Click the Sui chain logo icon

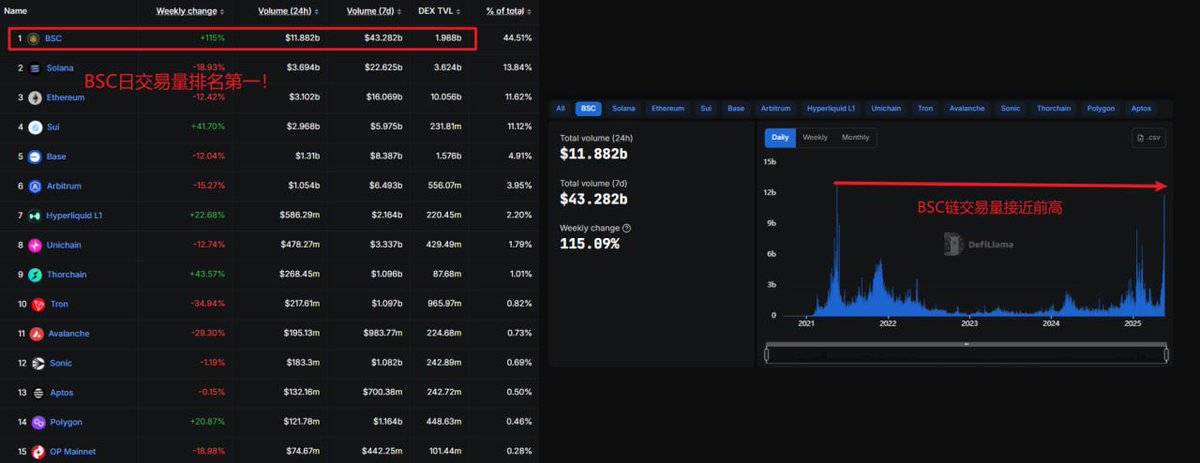coord(36,127)
